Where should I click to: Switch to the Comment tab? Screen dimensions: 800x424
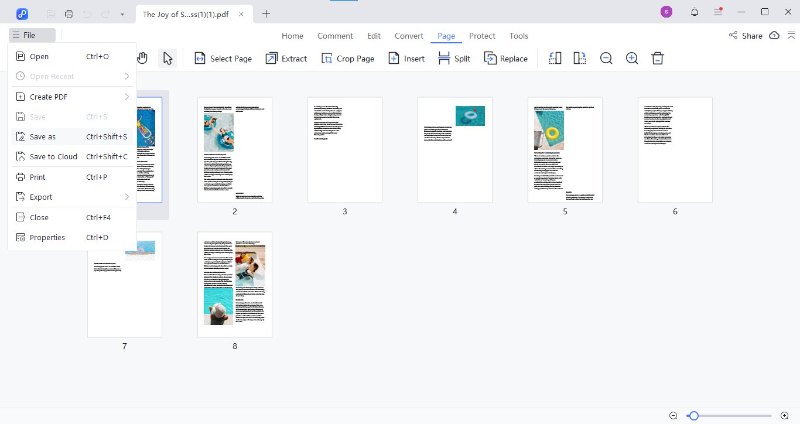point(335,36)
